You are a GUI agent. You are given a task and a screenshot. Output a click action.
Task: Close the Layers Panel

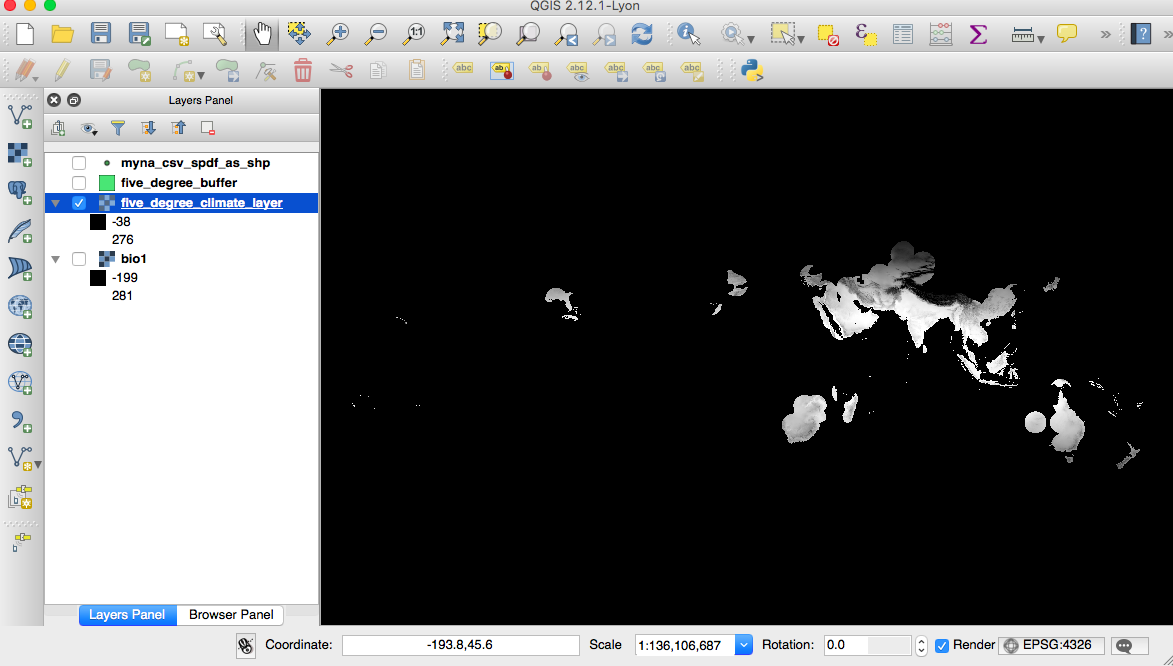(x=54, y=100)
